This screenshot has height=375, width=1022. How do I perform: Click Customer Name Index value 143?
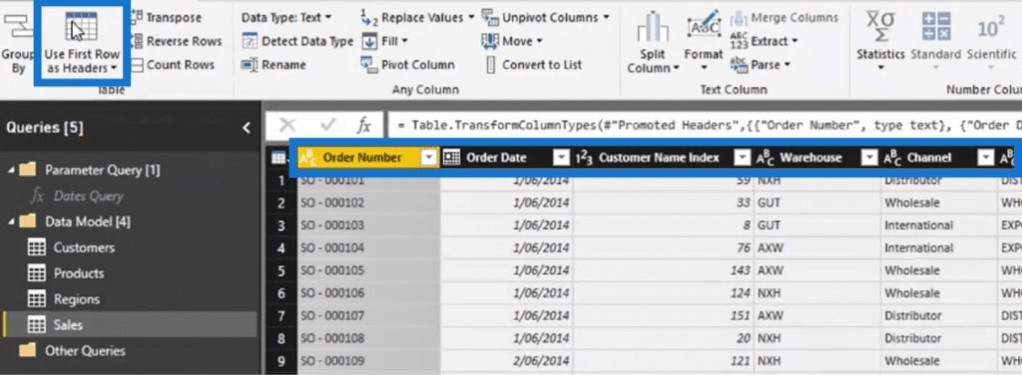(663, 270)
